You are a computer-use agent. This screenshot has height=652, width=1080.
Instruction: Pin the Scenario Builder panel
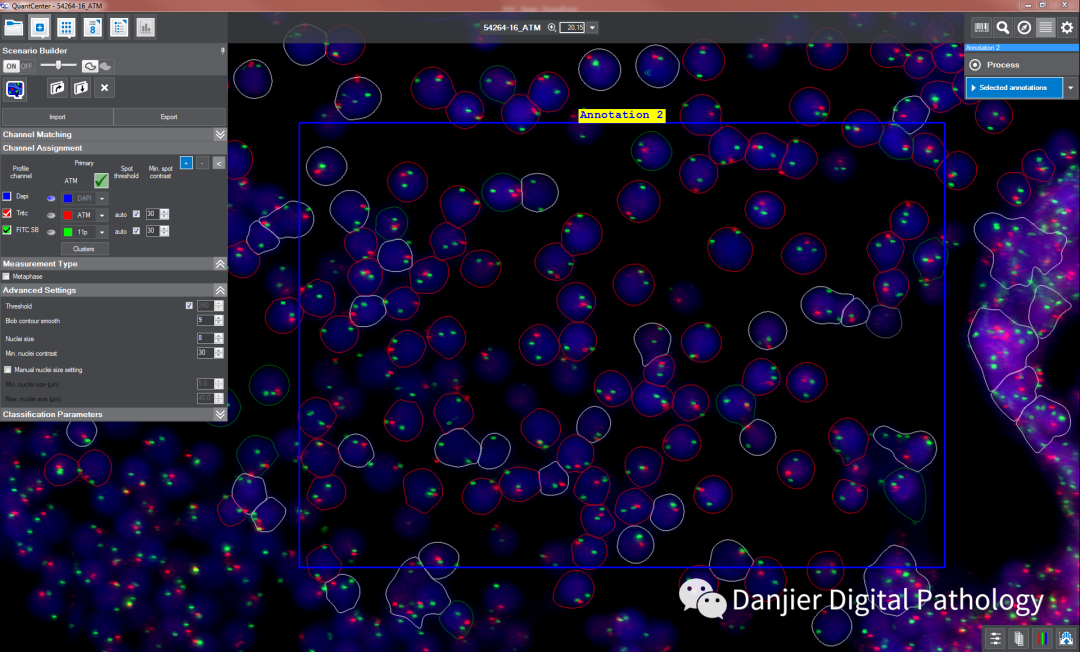pyautogui.click(x=222, y=50)
